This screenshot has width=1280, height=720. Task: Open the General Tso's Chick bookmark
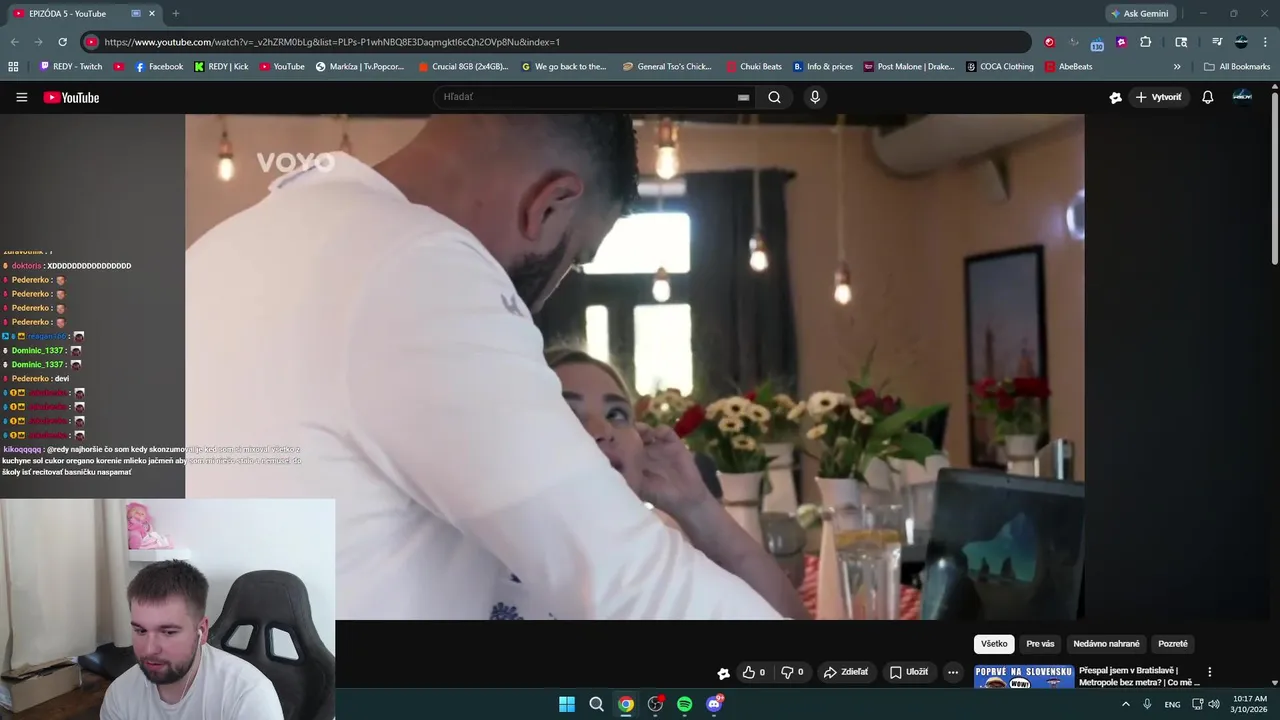(667, 66)
